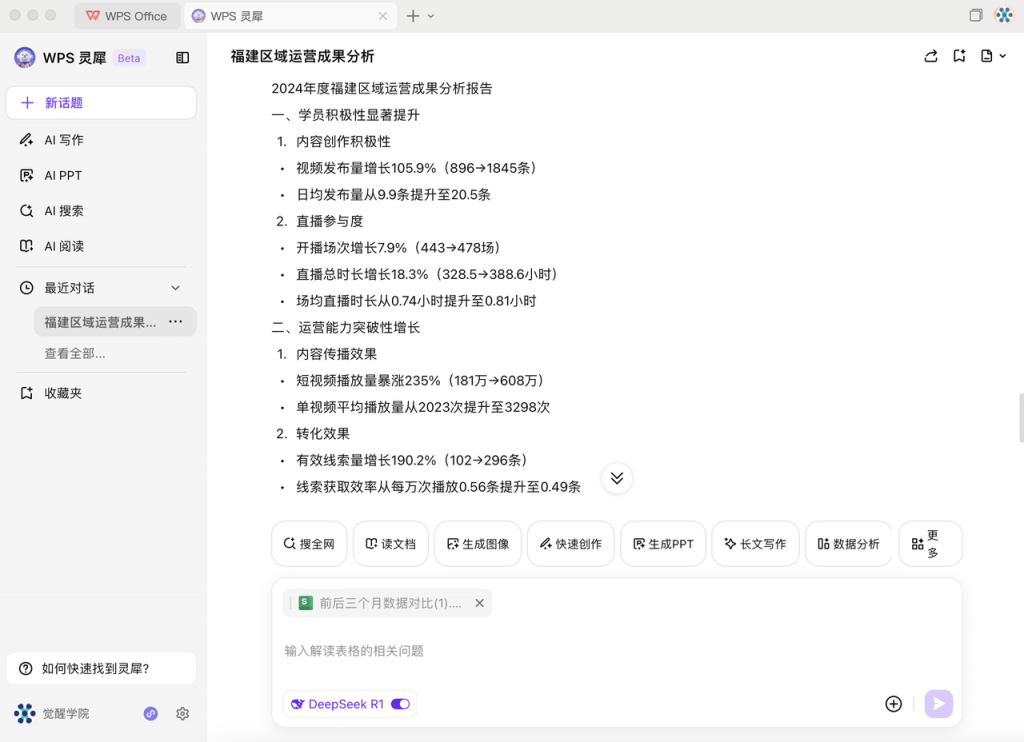Viewport: 1024px width, 742px height.
Task: Switch to the WPS Office tab
Action: click(x=127, y=16)
